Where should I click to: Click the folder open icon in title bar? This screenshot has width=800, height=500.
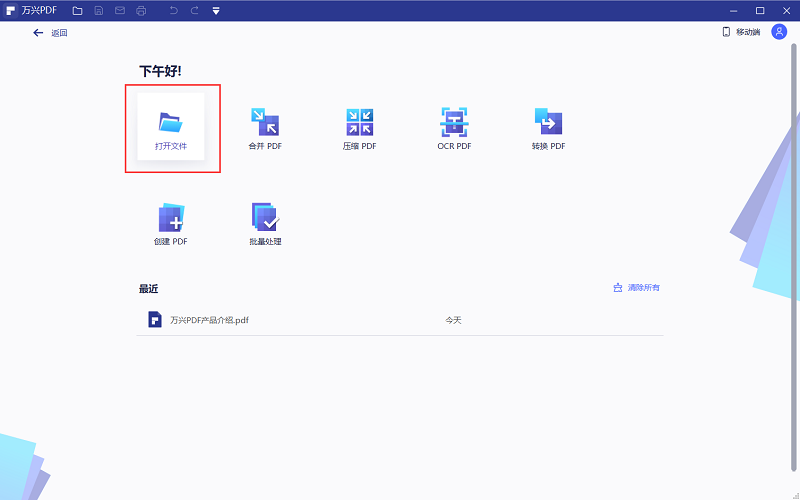coord(77,10)
